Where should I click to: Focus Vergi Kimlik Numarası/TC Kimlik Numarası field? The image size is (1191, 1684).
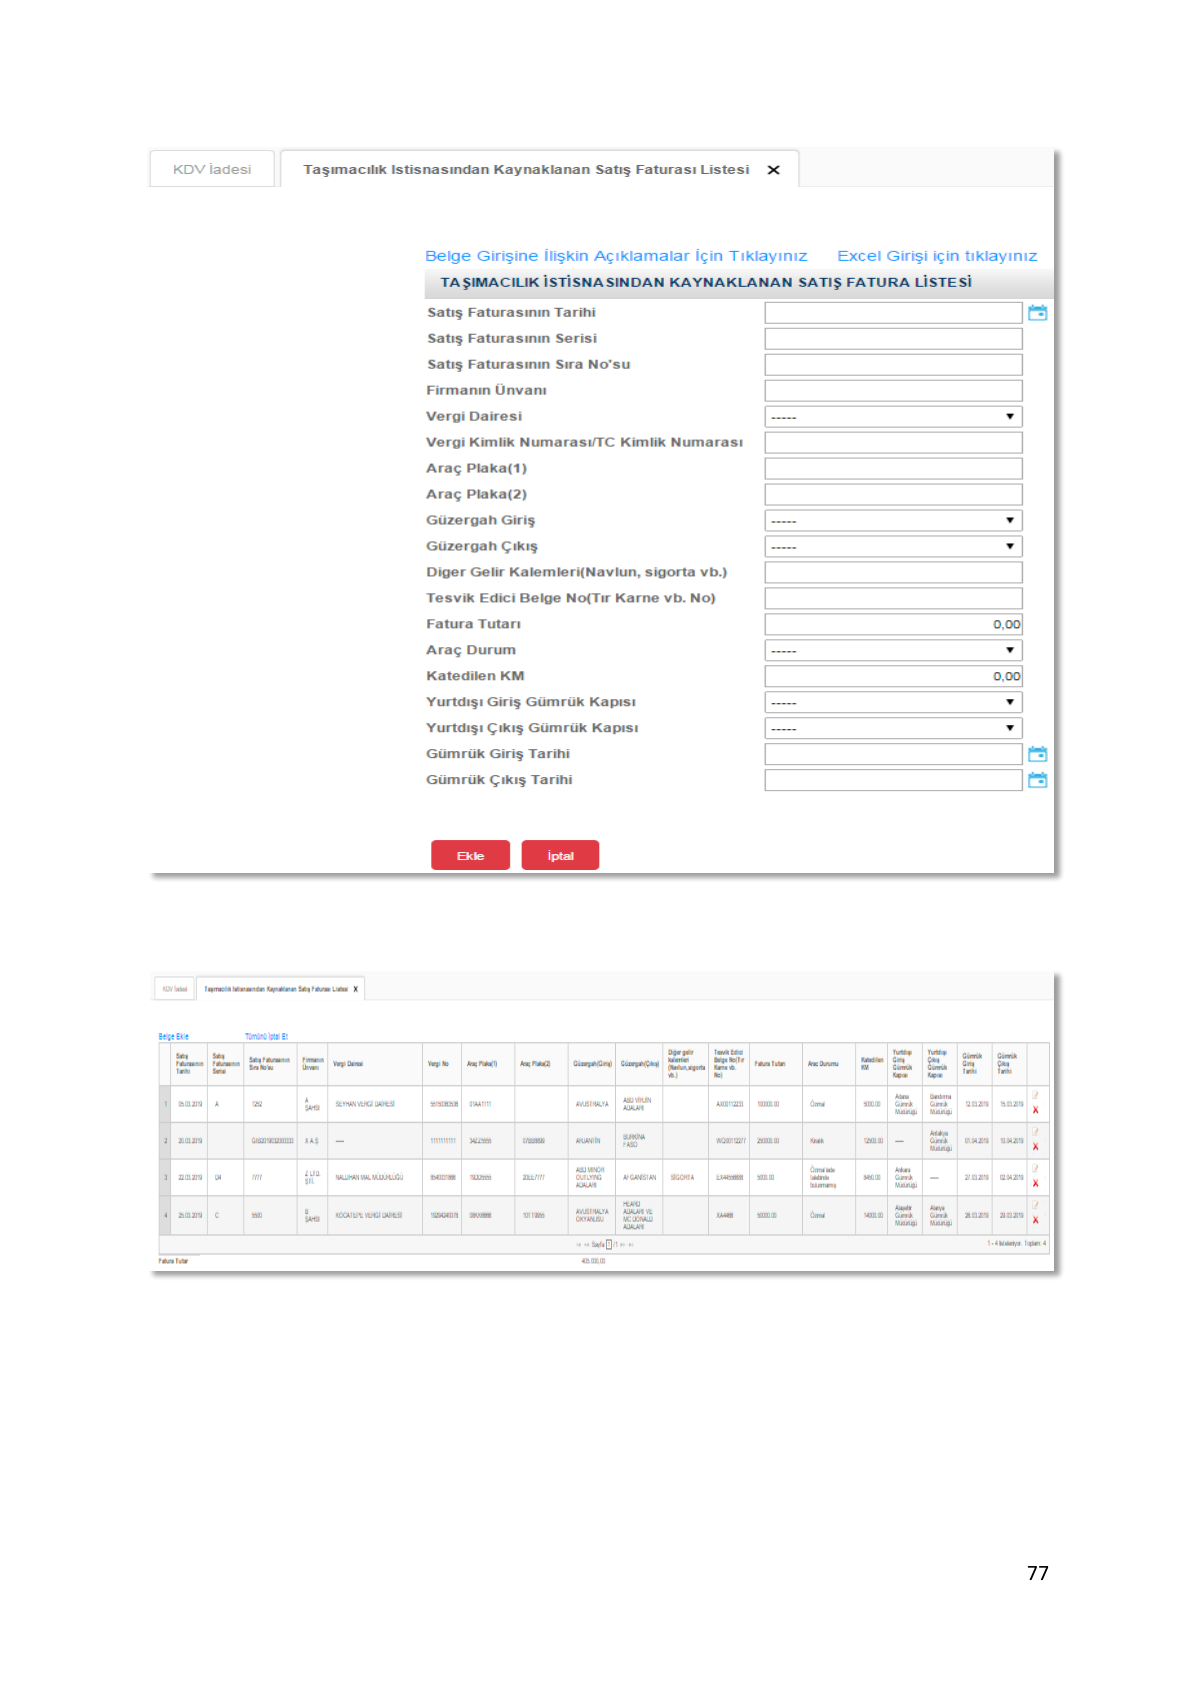(893, 443)
